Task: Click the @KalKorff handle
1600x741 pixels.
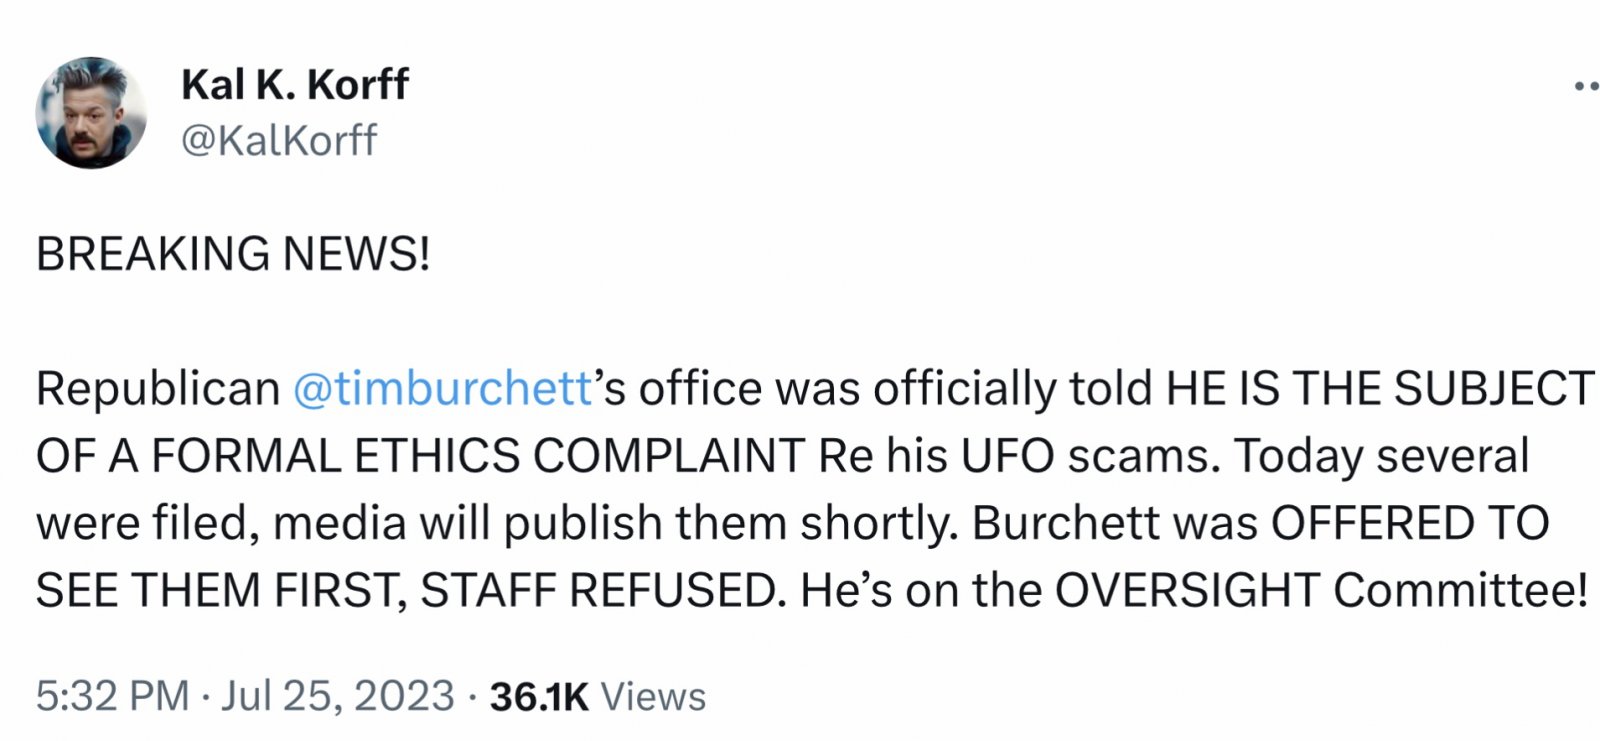Action: [x=279, y=141]
